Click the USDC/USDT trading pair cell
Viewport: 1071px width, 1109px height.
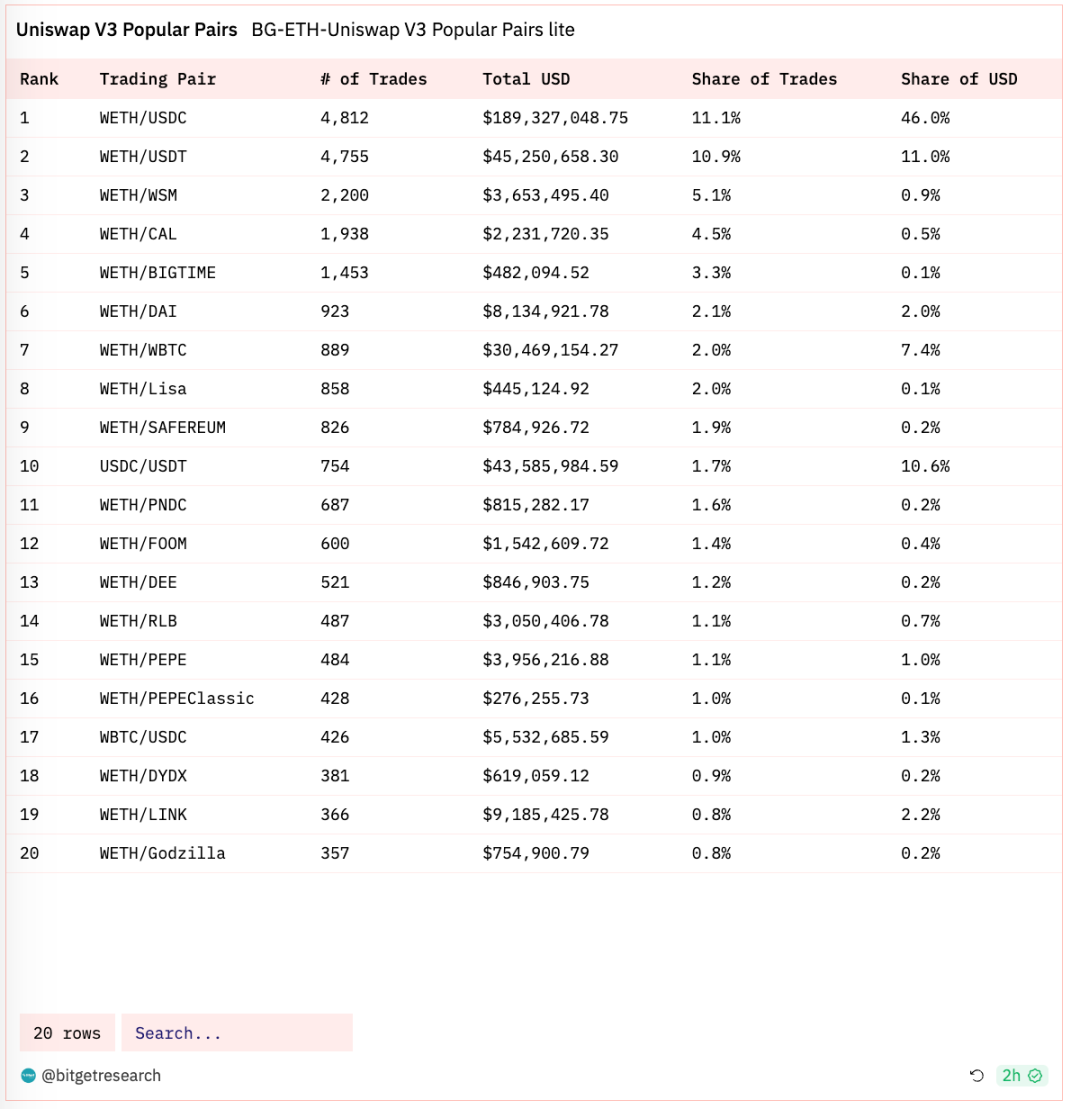tap(143, 466)
